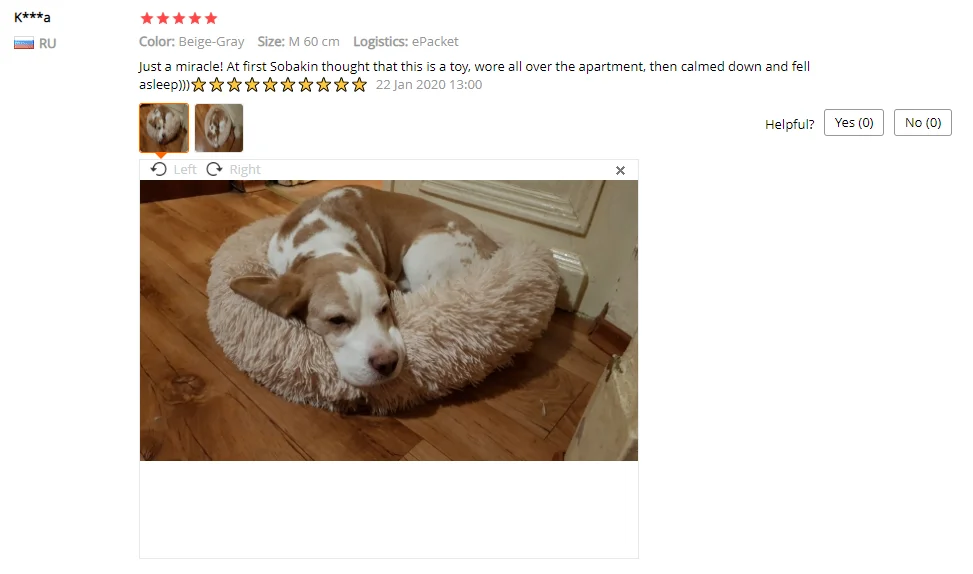Click the review date 22 Jan 2020
This screenshot has width=973, height=574.
tap(429, 85)
